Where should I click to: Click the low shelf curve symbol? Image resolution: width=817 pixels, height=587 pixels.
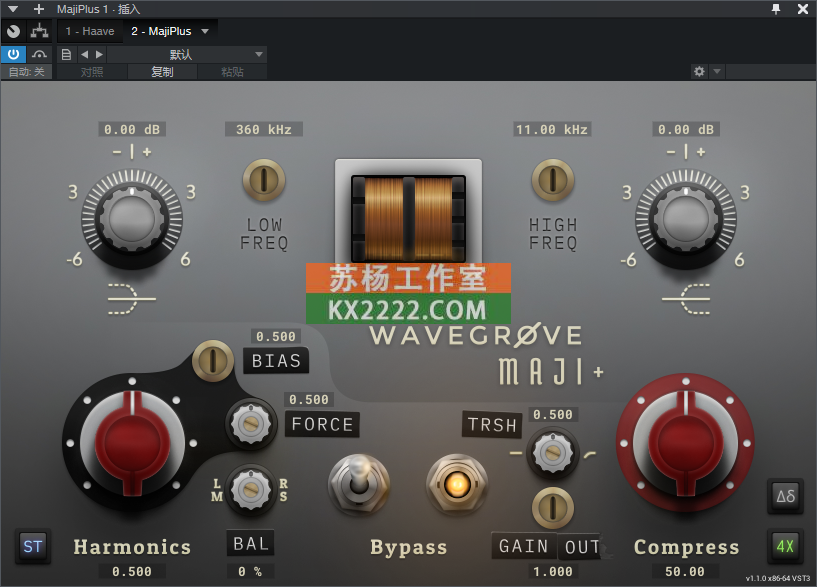(131, 299)
